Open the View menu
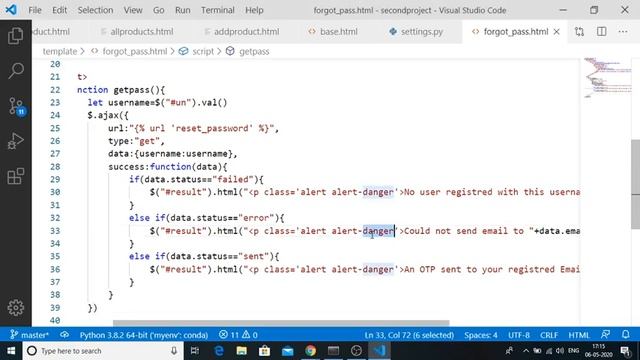This screenshot has width=640, height=360. (x=133, y=10)
